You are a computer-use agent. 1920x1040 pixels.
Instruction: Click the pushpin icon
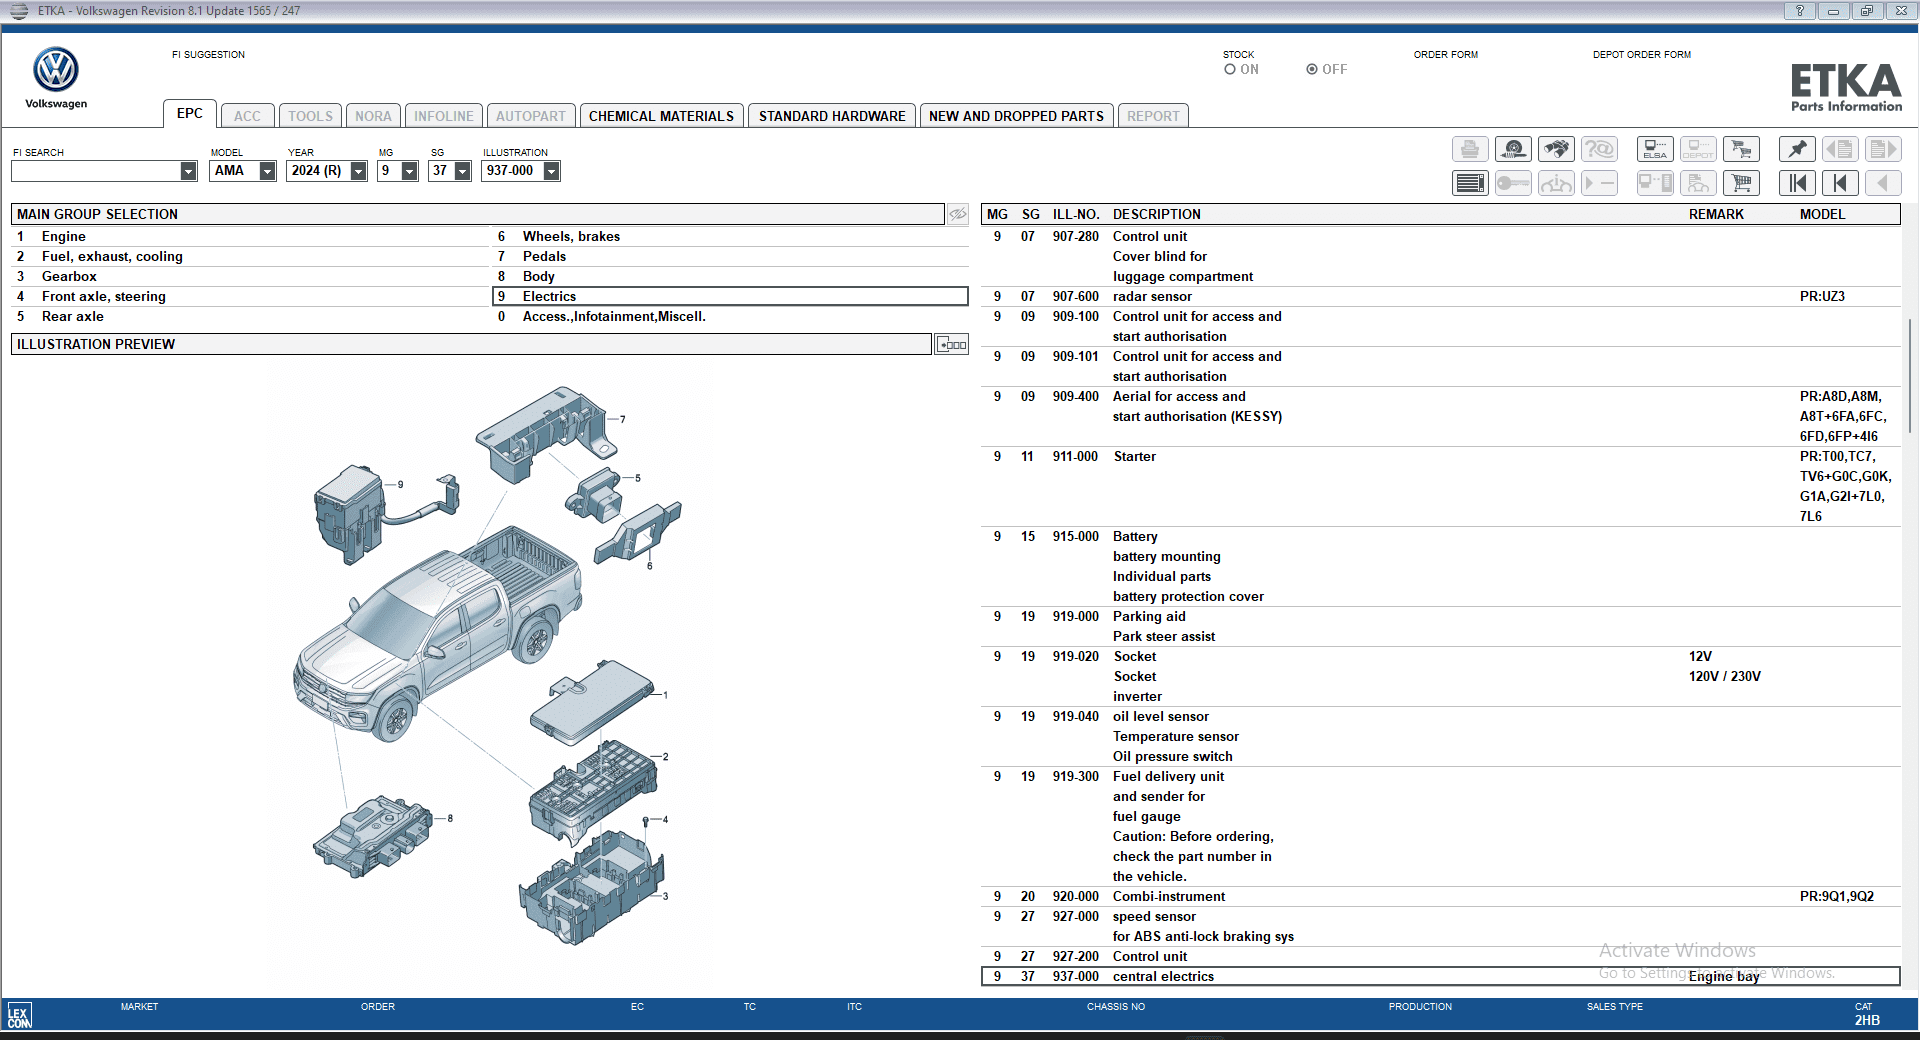coord(1797,150)
